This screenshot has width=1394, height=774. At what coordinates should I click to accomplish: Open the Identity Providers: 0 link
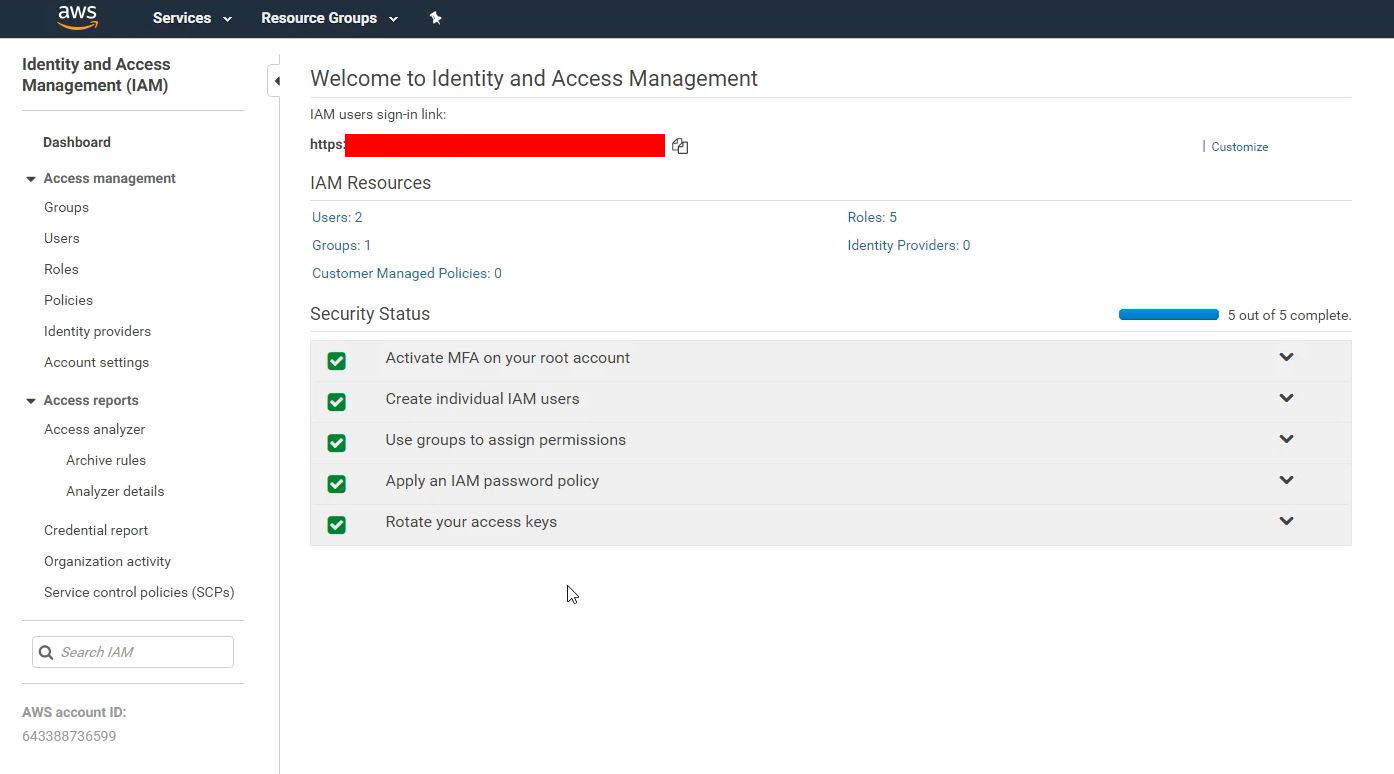pos(909,245)
